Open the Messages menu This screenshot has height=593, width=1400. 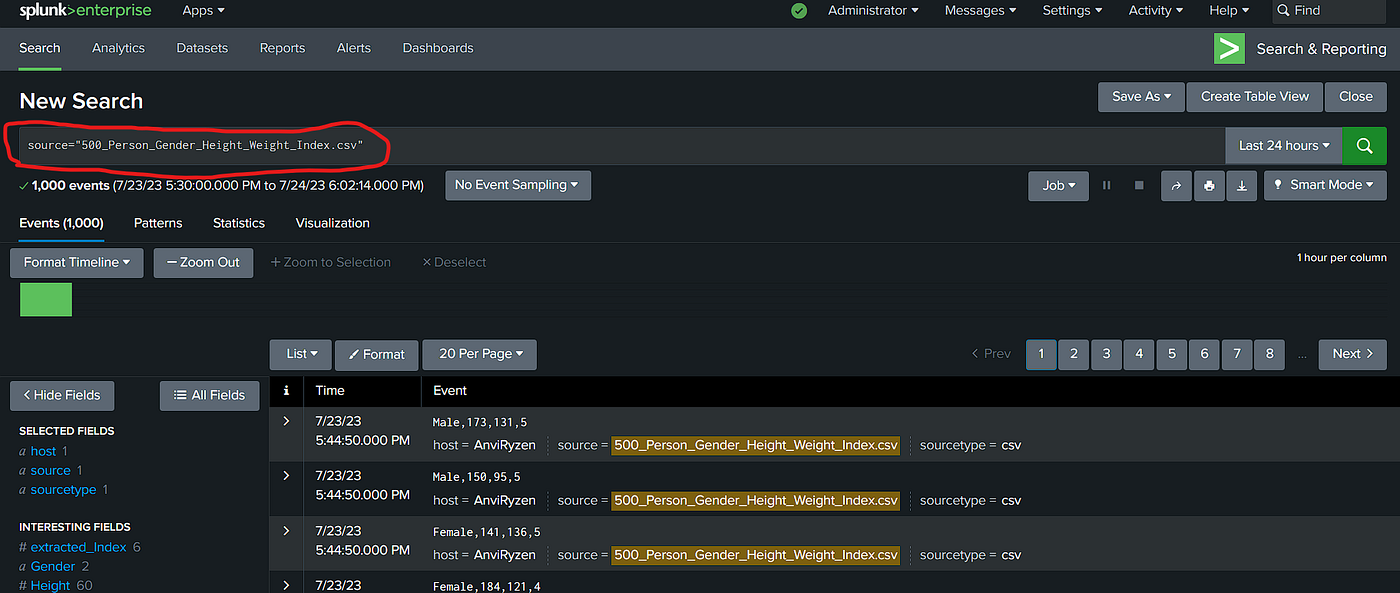point(980,10)
